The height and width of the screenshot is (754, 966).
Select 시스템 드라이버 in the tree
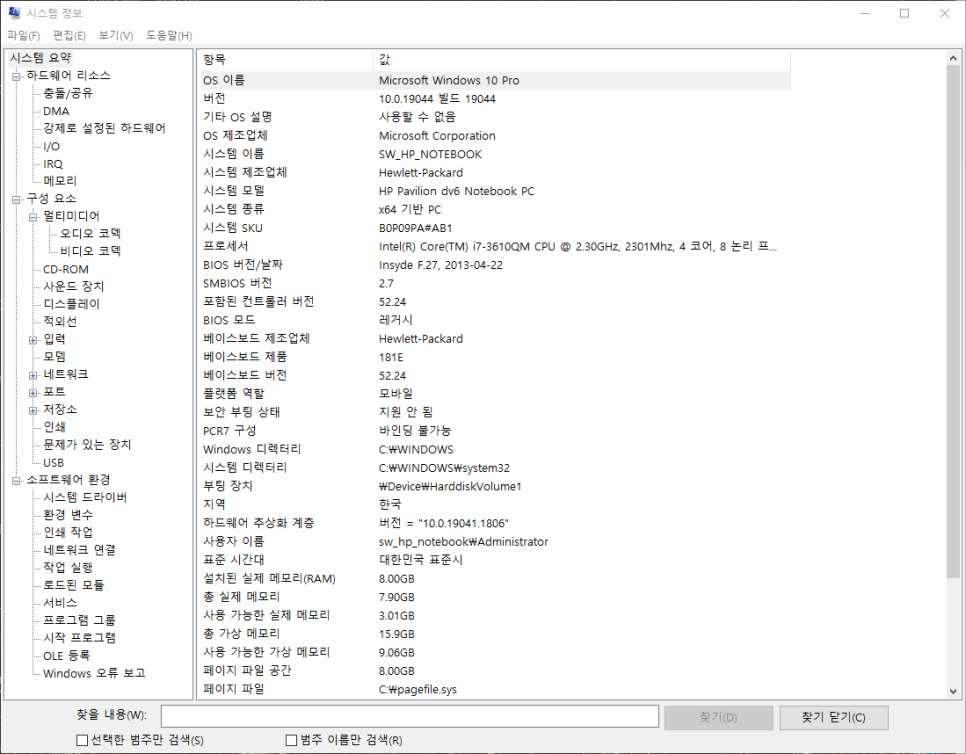(x=85, y=497)
